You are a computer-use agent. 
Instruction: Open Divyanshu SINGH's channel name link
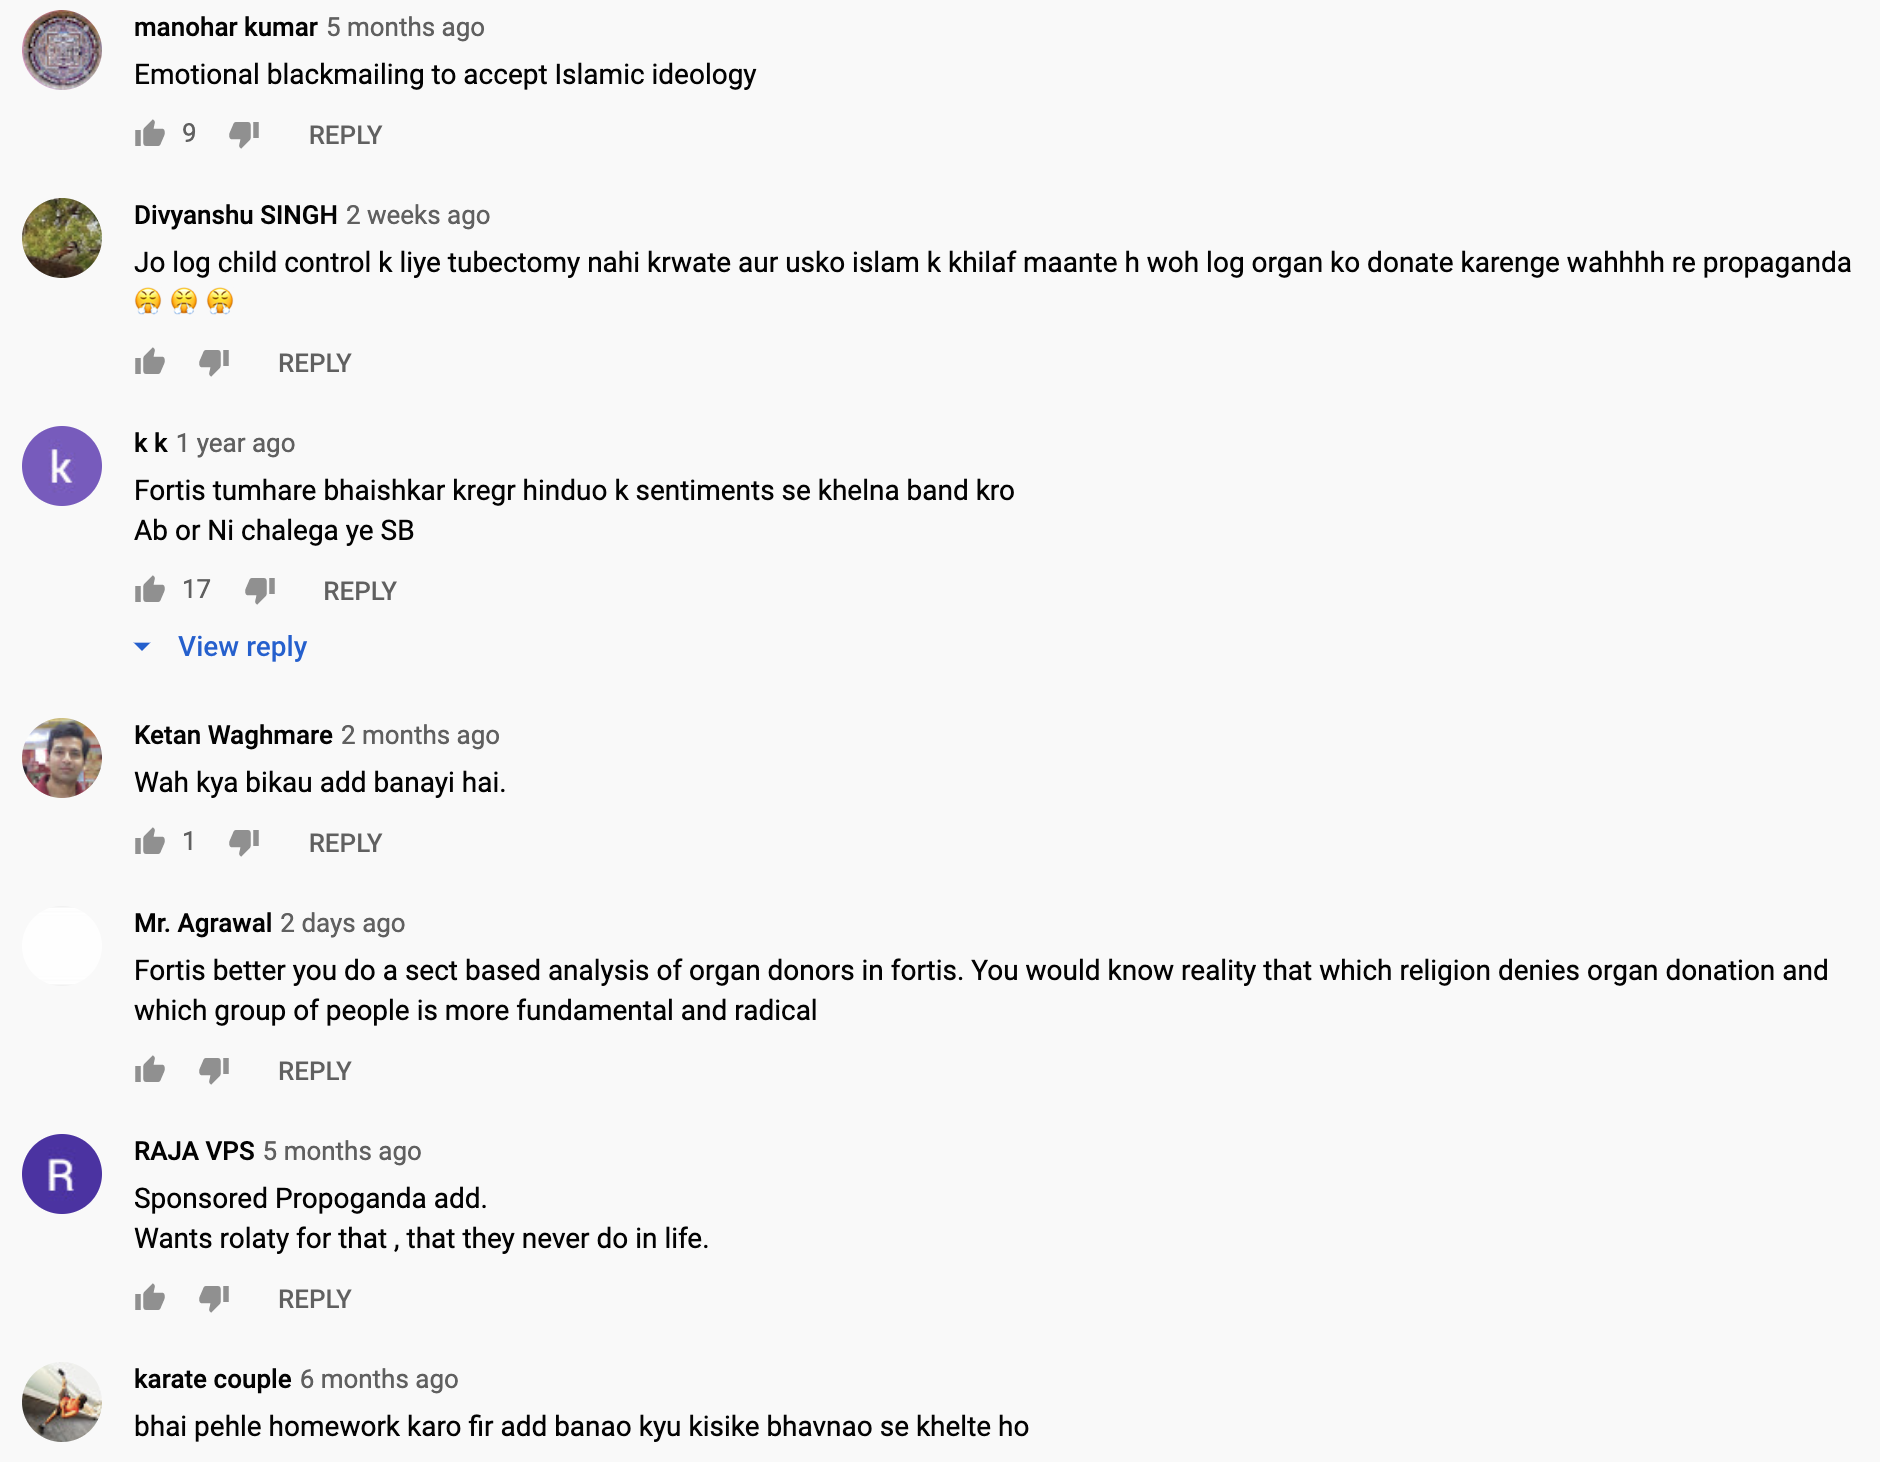[235, 215]
